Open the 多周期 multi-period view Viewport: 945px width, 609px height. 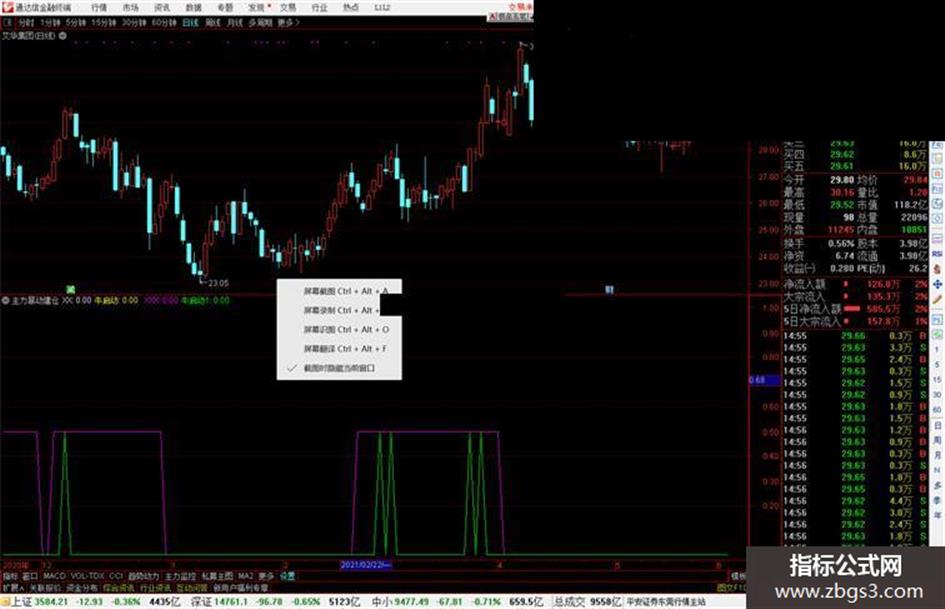pyautogui.click(x=260, y=23)
